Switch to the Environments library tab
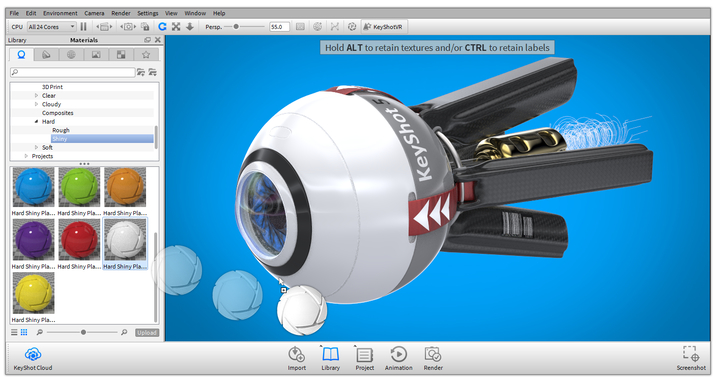The width and height of the screenshot is (716, 380). pos(71,55)
